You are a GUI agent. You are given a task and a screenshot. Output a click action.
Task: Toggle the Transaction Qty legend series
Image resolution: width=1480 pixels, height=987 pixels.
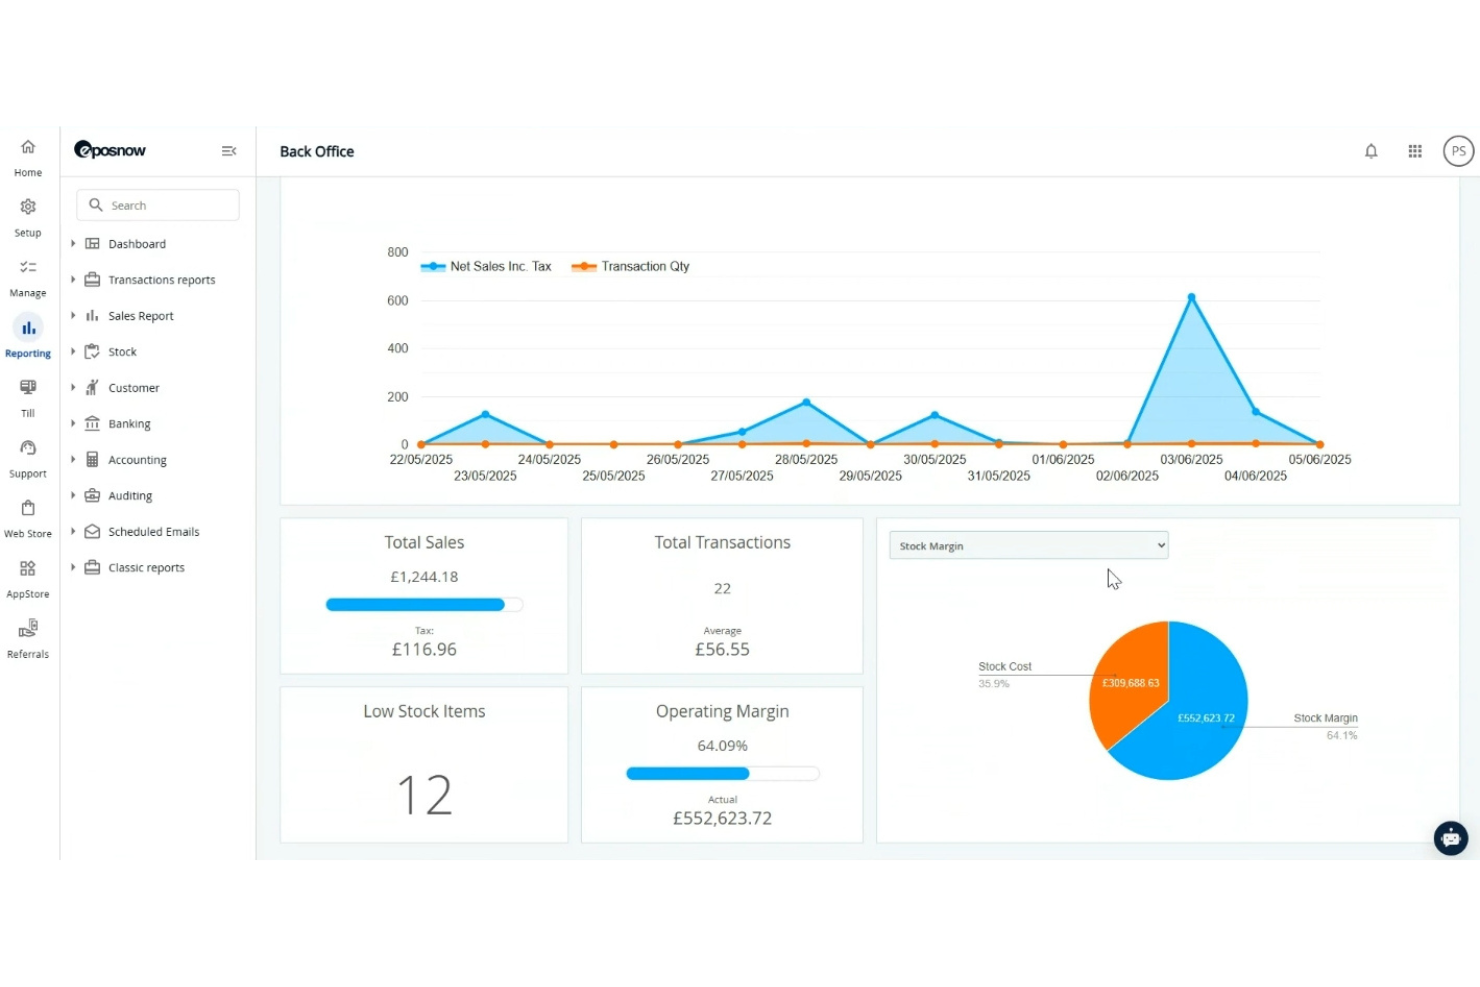tap(631, 266)
